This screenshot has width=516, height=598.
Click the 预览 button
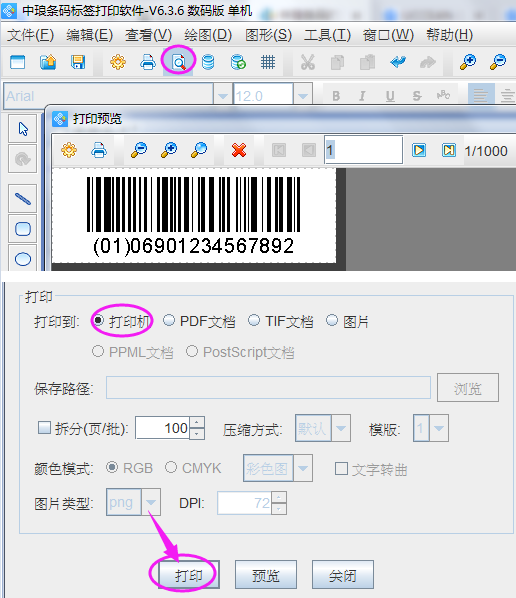coord(266,575)
